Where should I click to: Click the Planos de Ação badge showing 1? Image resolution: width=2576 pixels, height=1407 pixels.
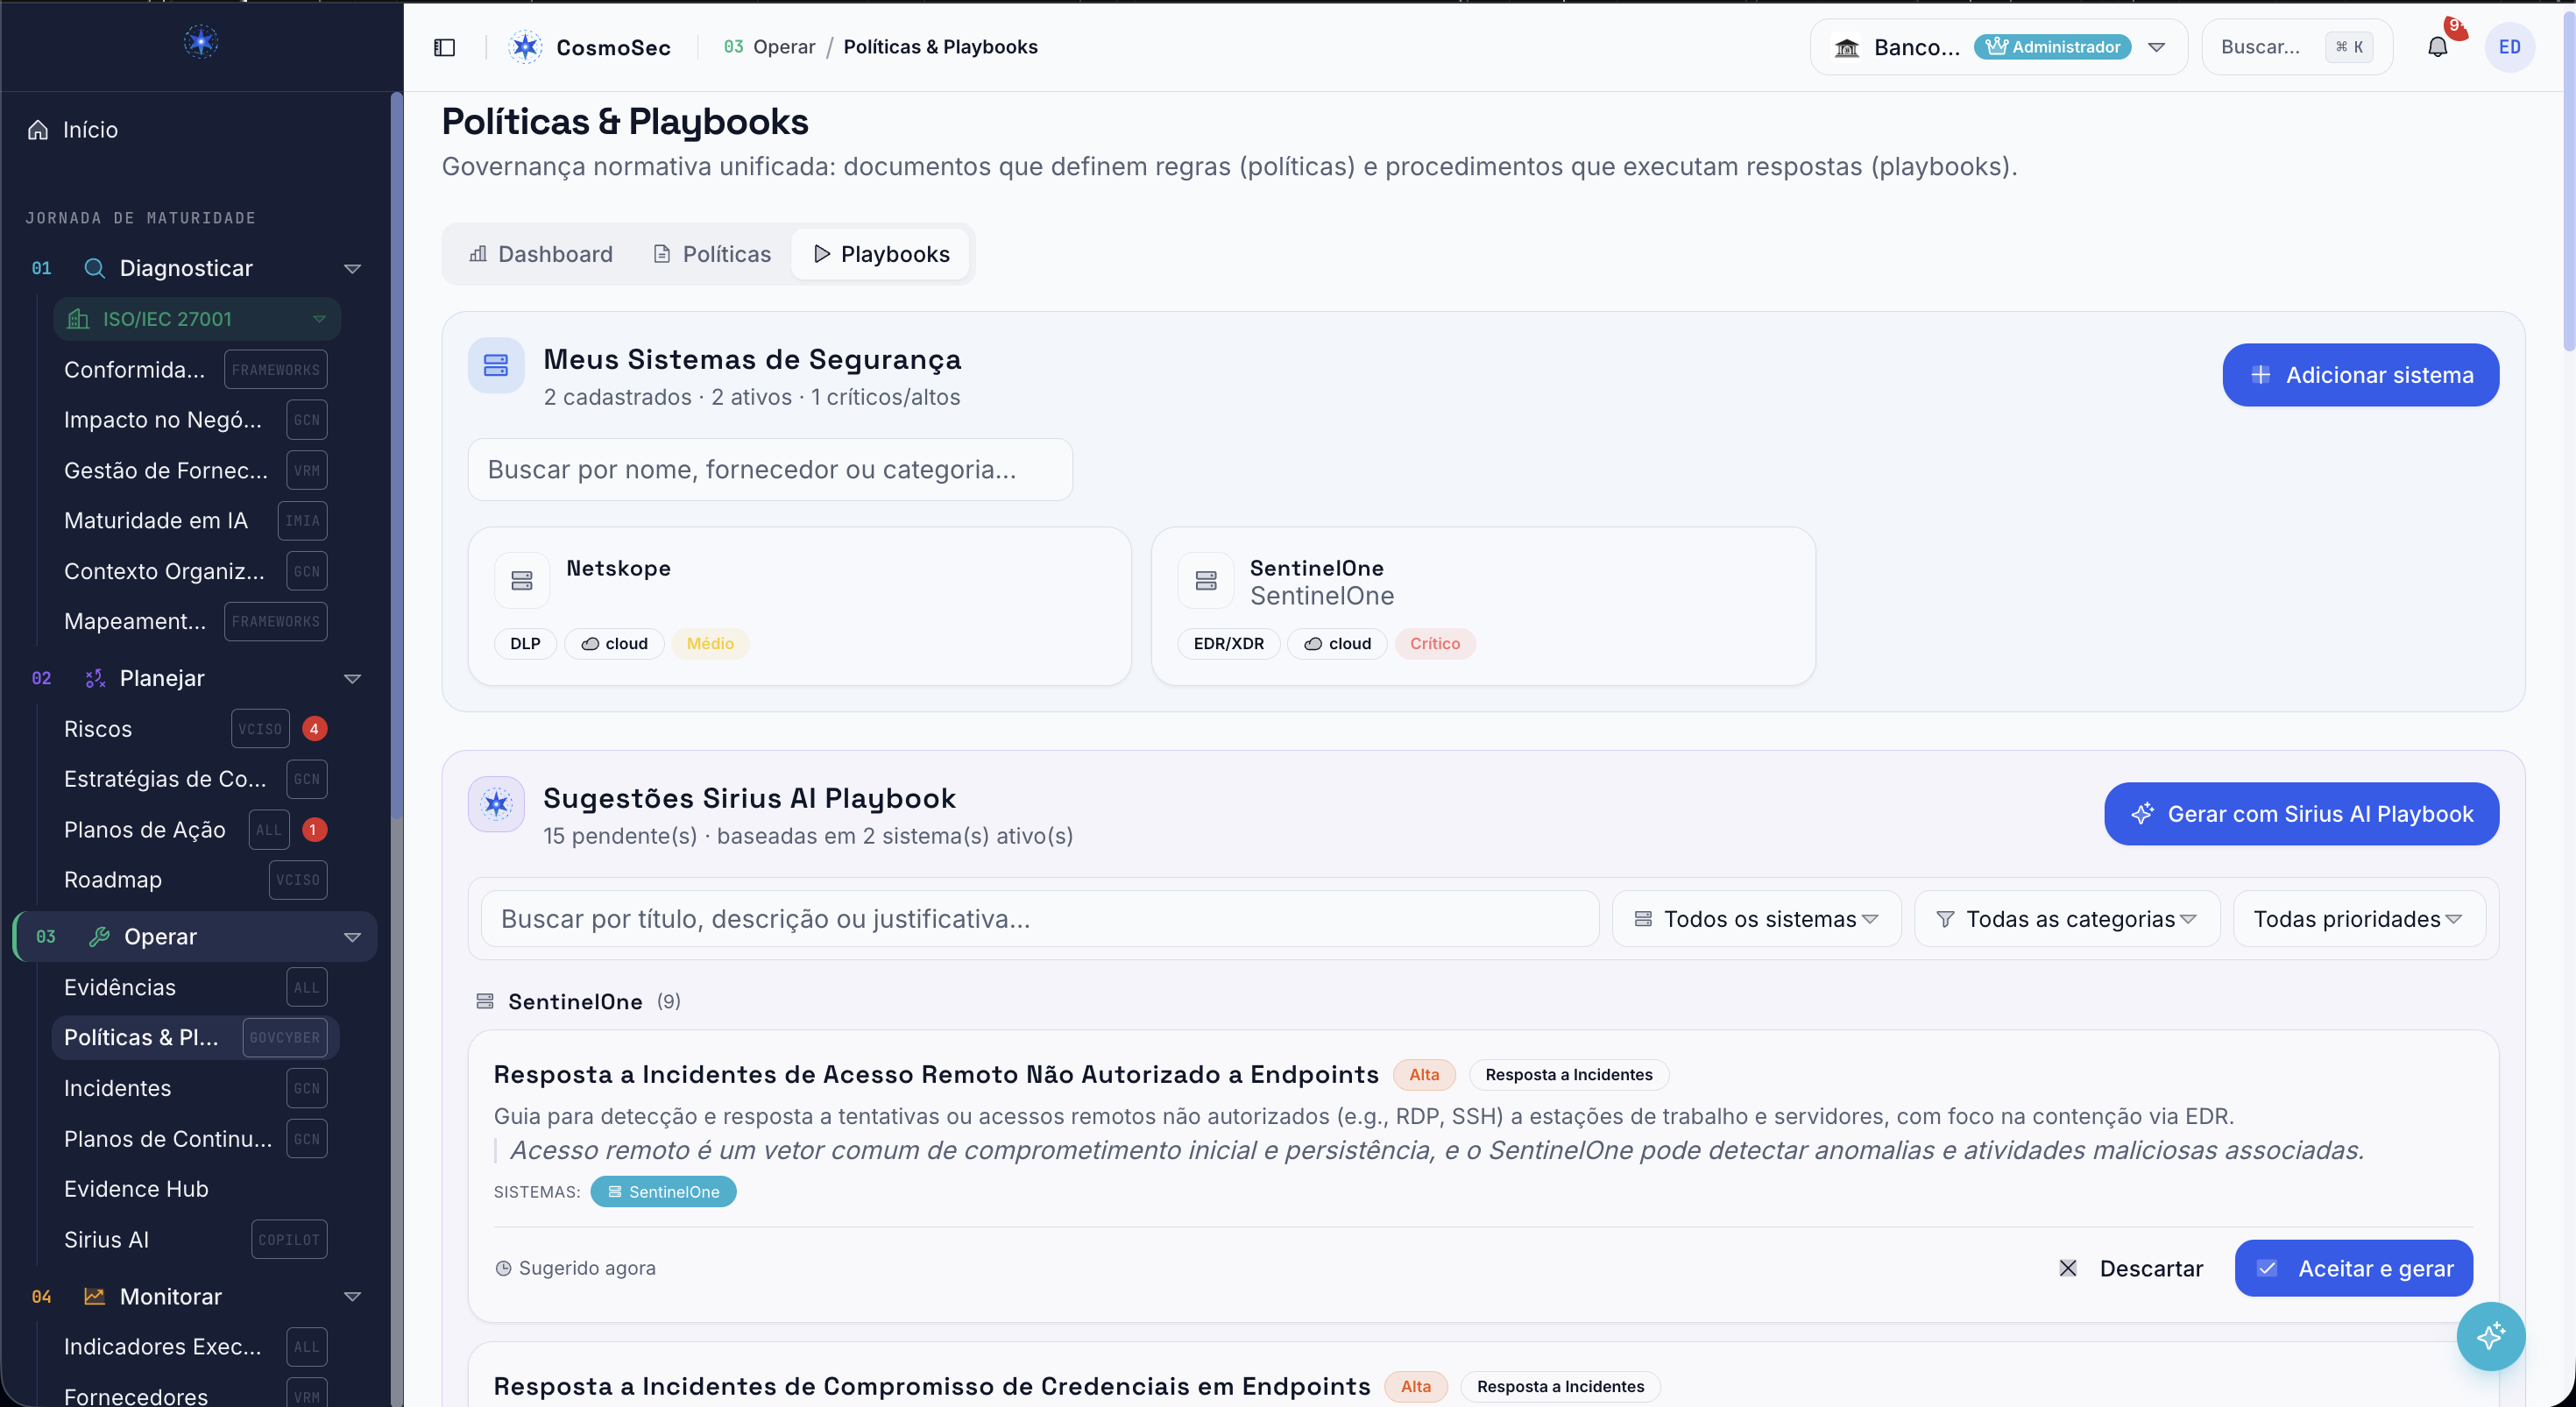click(314, 829)
